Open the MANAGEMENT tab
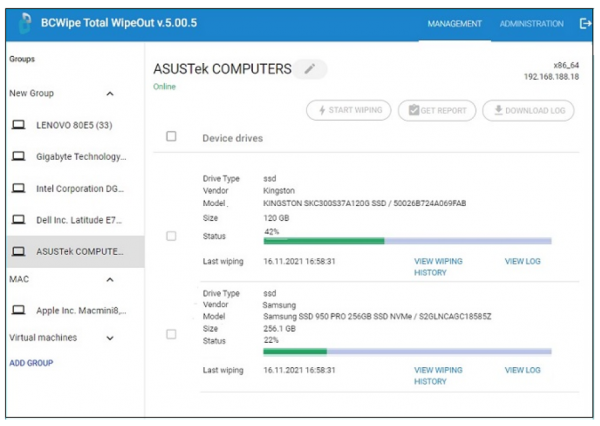Image resolution: width=600 pixels, height=426 pixels. click(x=455, y=24)
